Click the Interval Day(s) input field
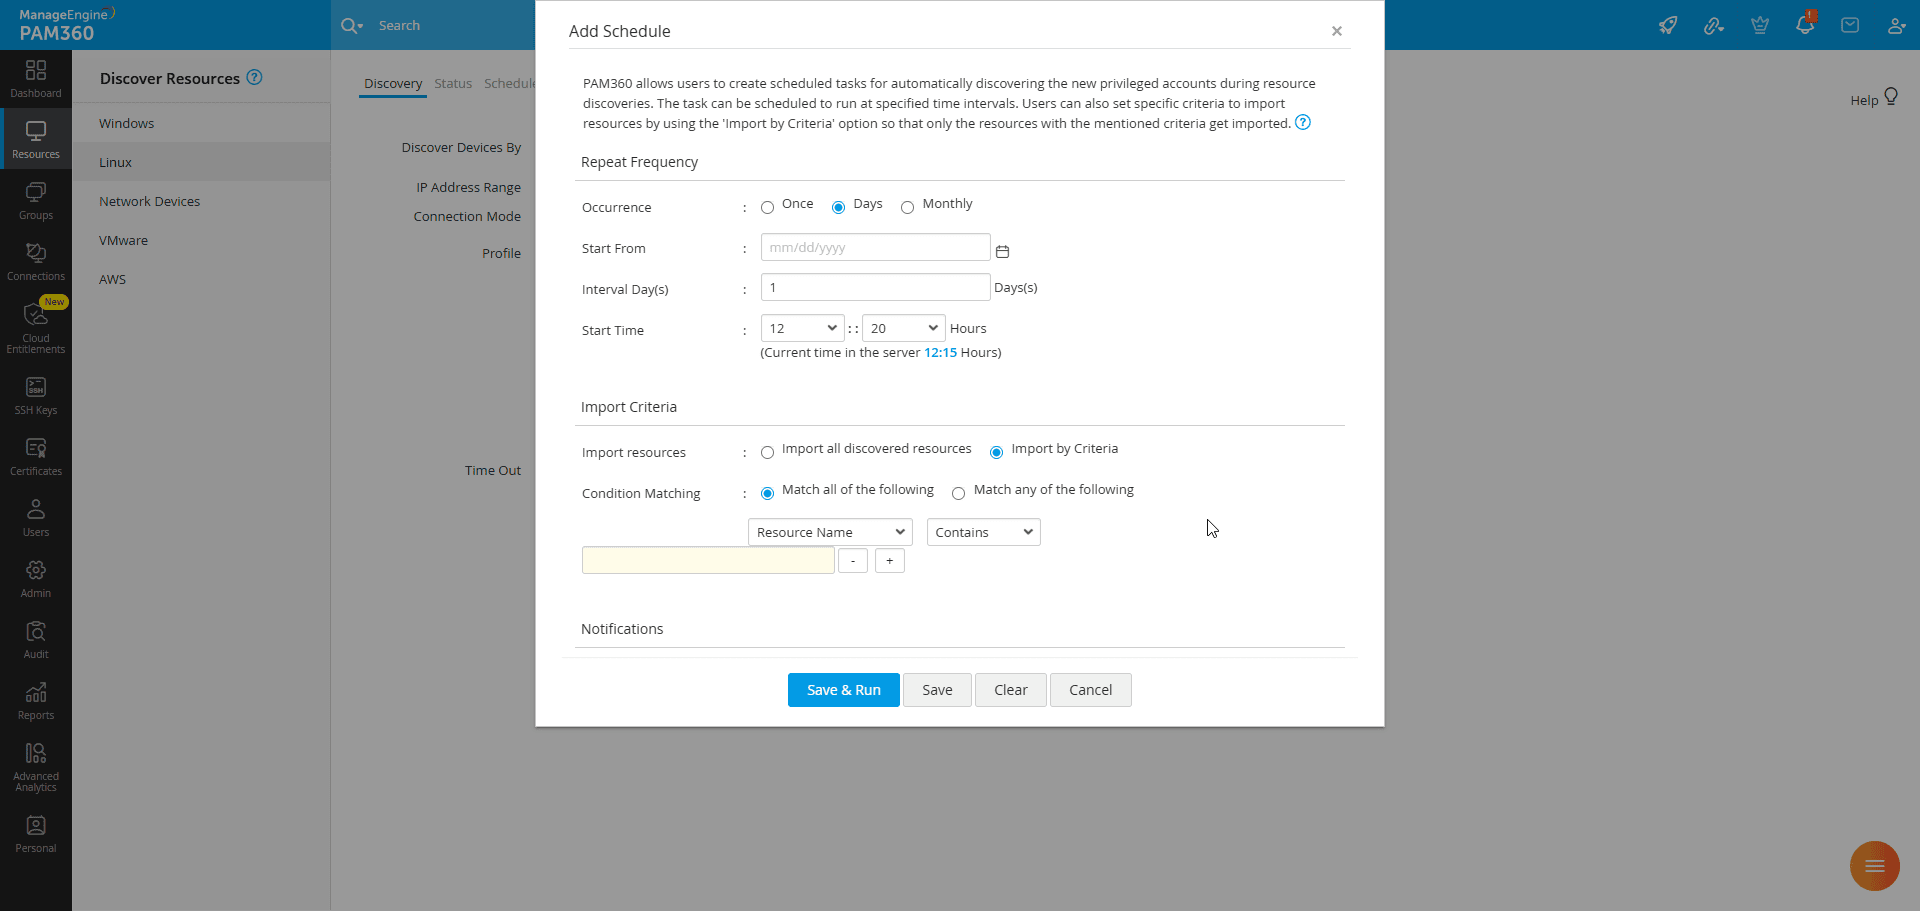1920x911 pixels. (x=875, y=288)
